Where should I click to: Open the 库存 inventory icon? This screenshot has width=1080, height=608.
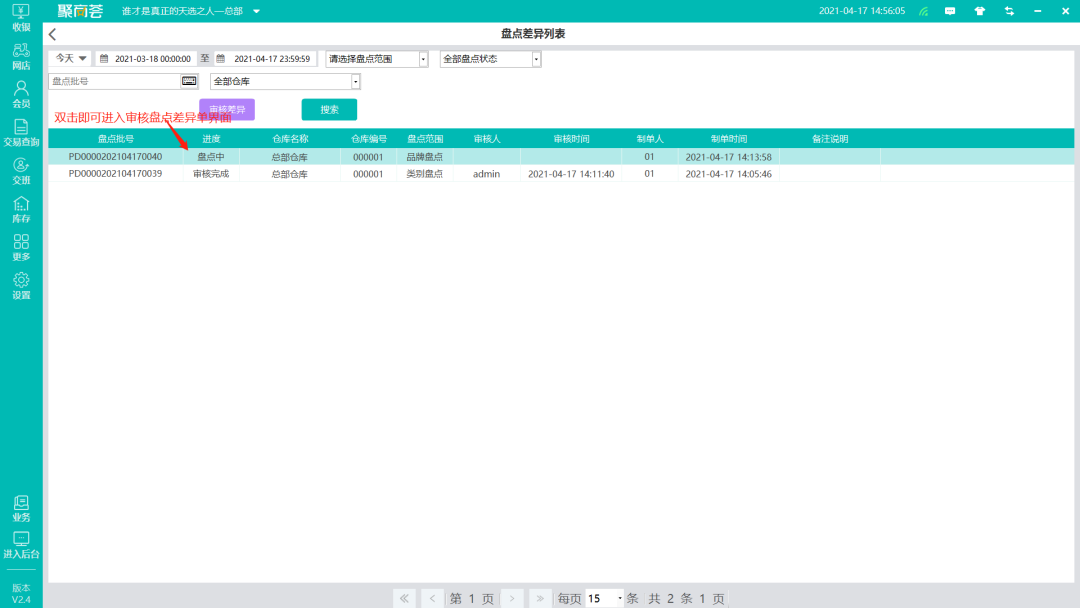21,208
